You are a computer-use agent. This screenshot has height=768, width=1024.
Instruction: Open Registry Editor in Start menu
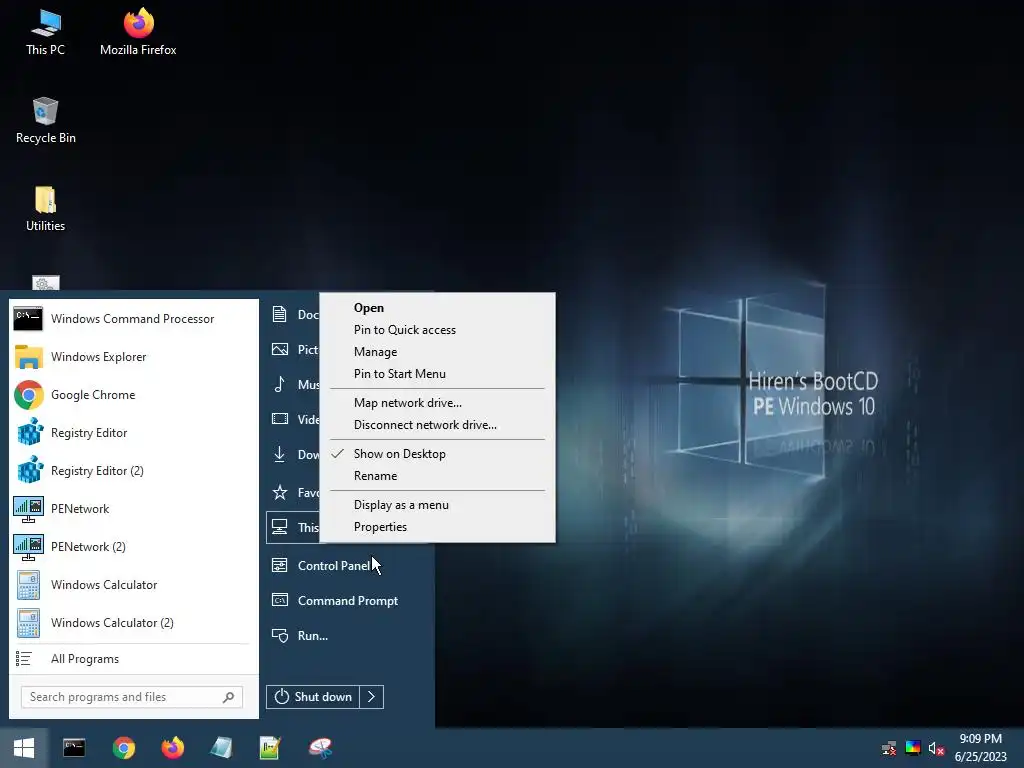coord(133,432)
